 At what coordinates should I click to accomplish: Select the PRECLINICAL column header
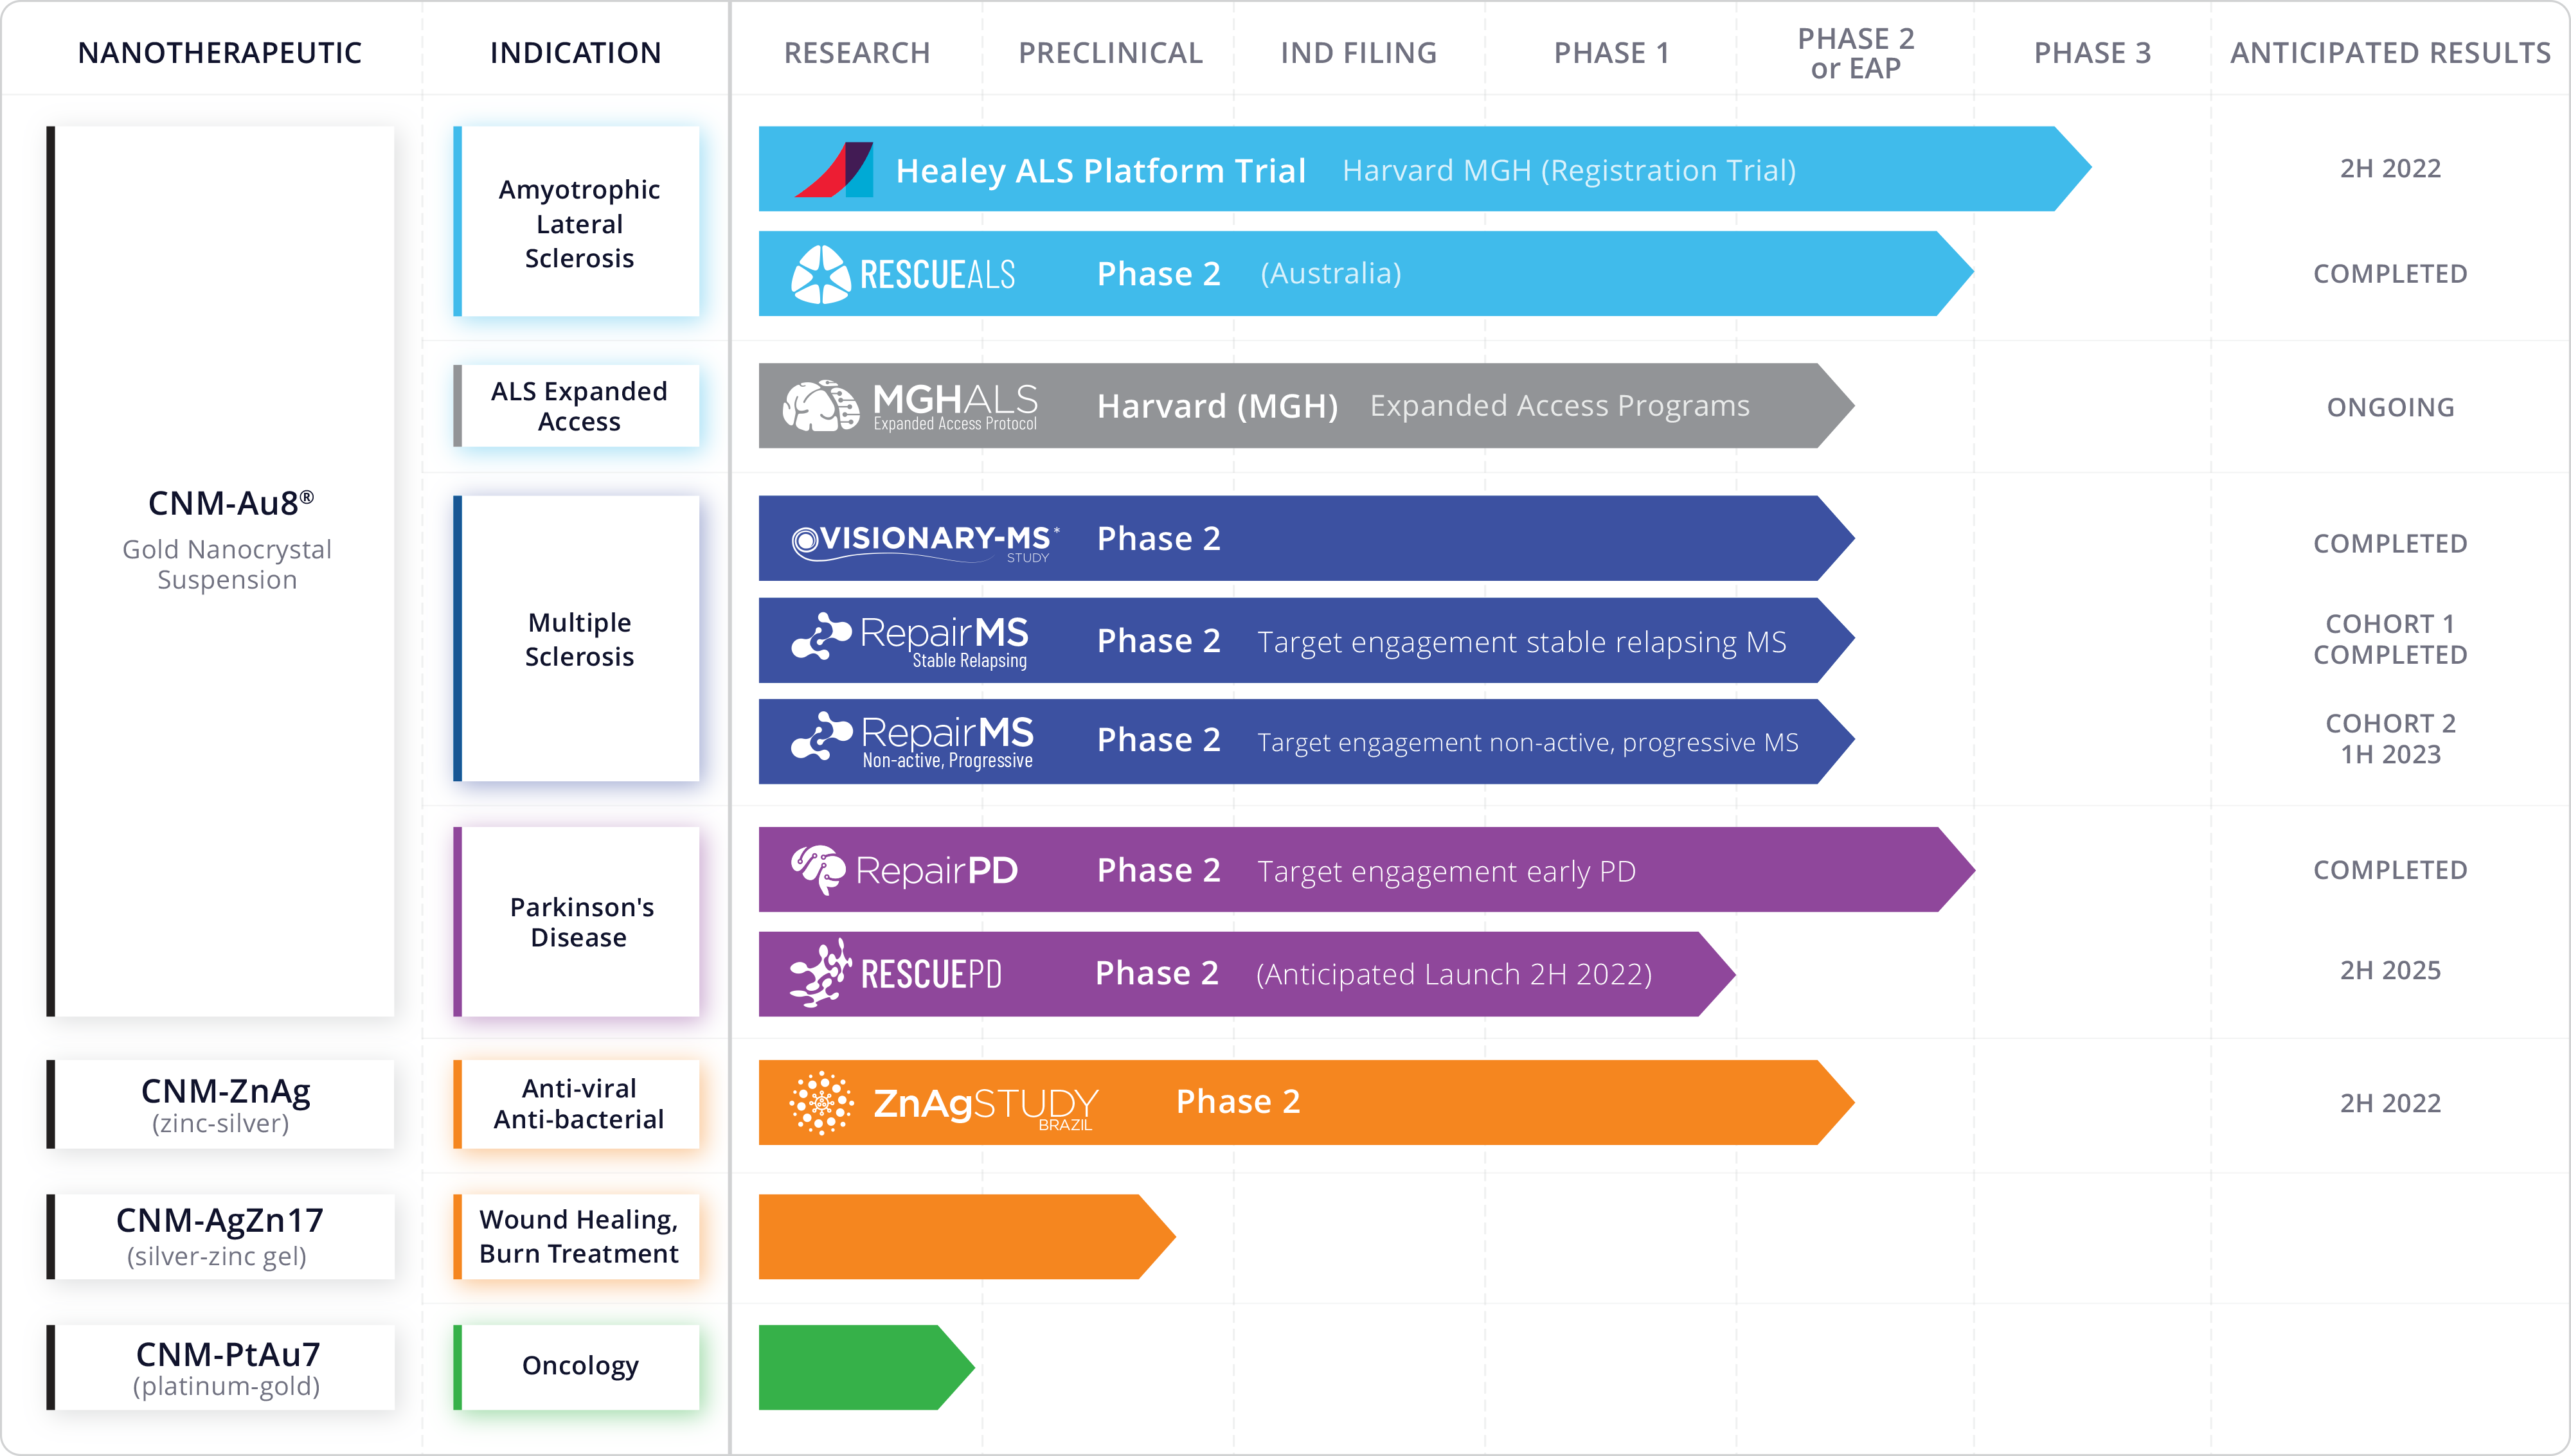click(1110, 53)
